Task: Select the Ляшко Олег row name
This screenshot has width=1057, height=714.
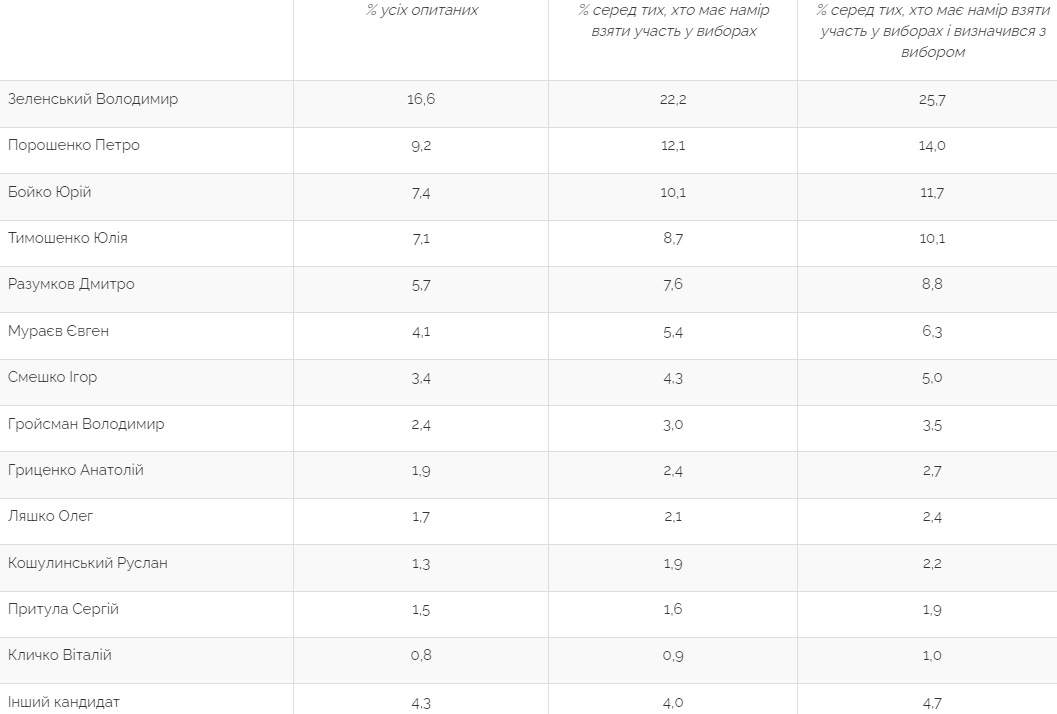Action: [51, 516]
